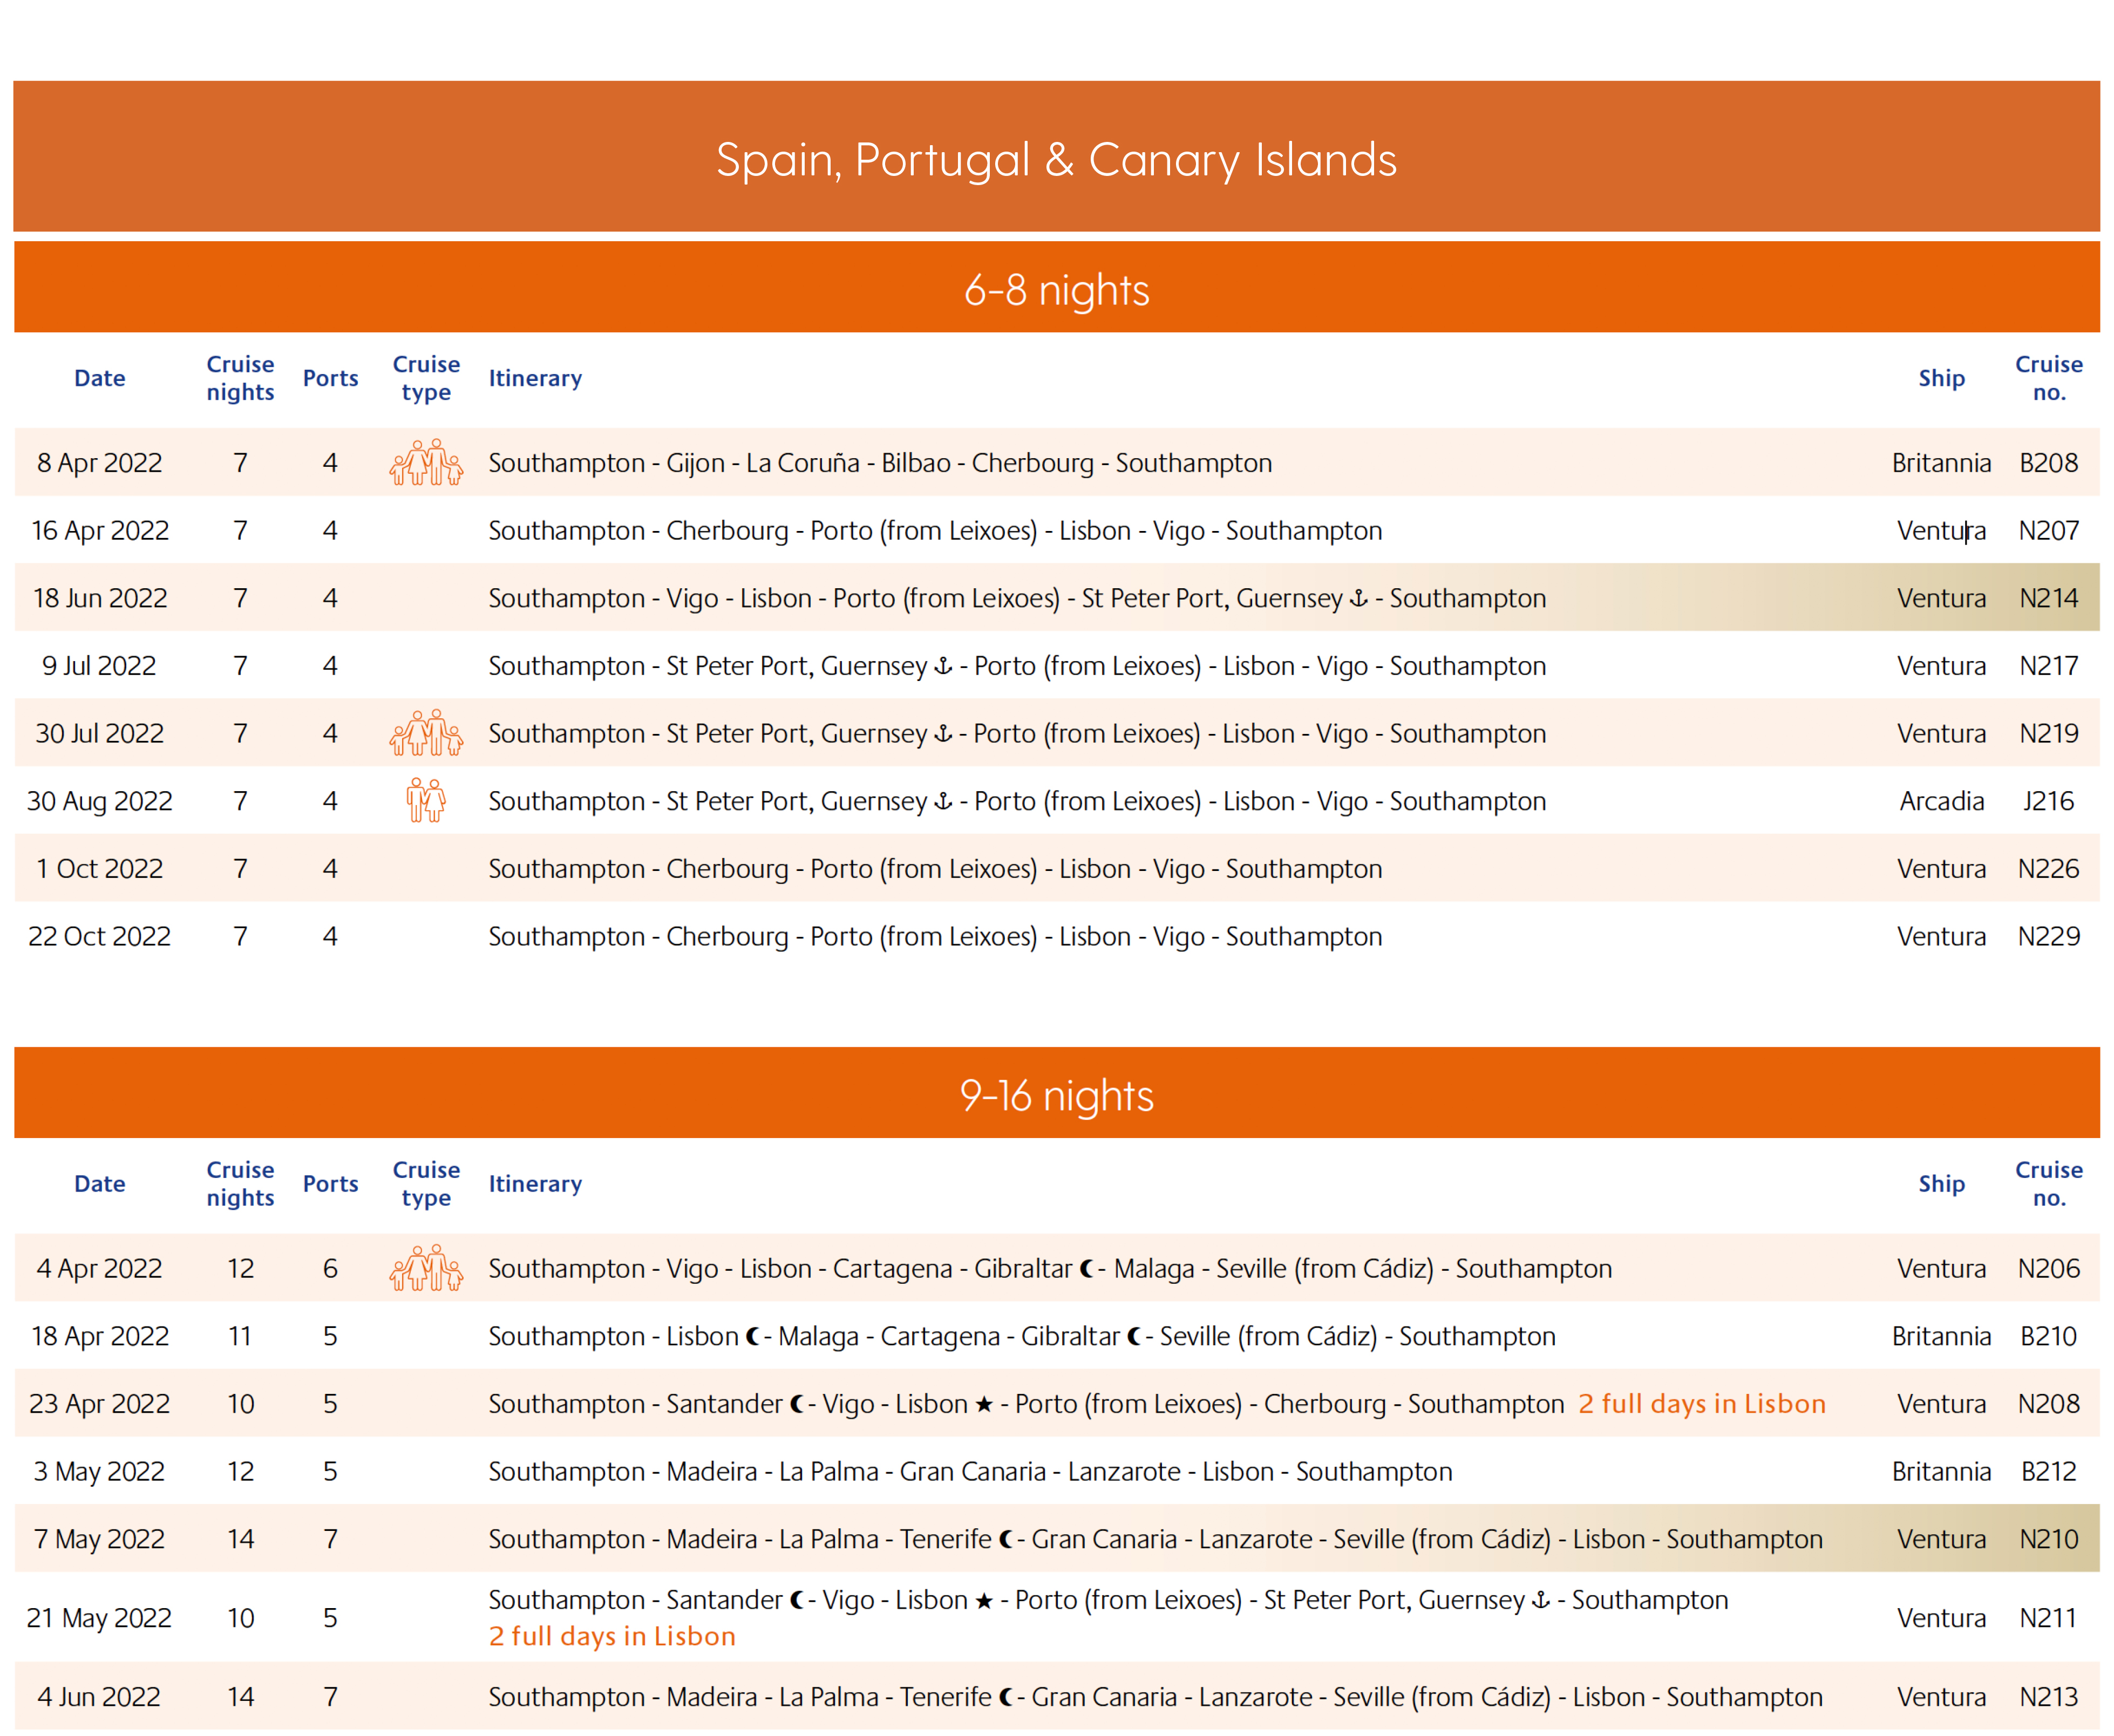Click the date '4 Jun 2022'
2114x1736 pixels.
pos(99,1697)
